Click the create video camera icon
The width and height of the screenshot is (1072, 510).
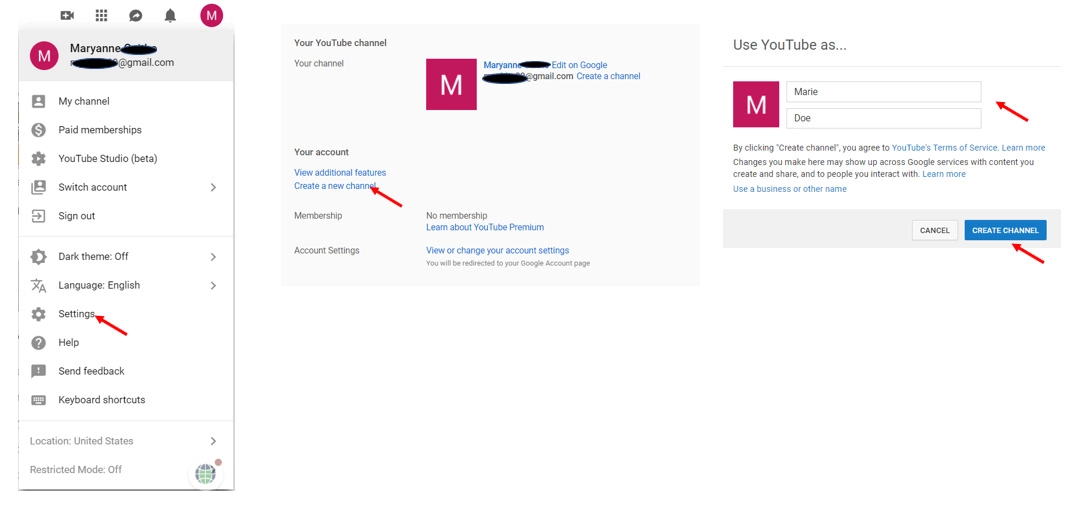(x=67, y=15)
